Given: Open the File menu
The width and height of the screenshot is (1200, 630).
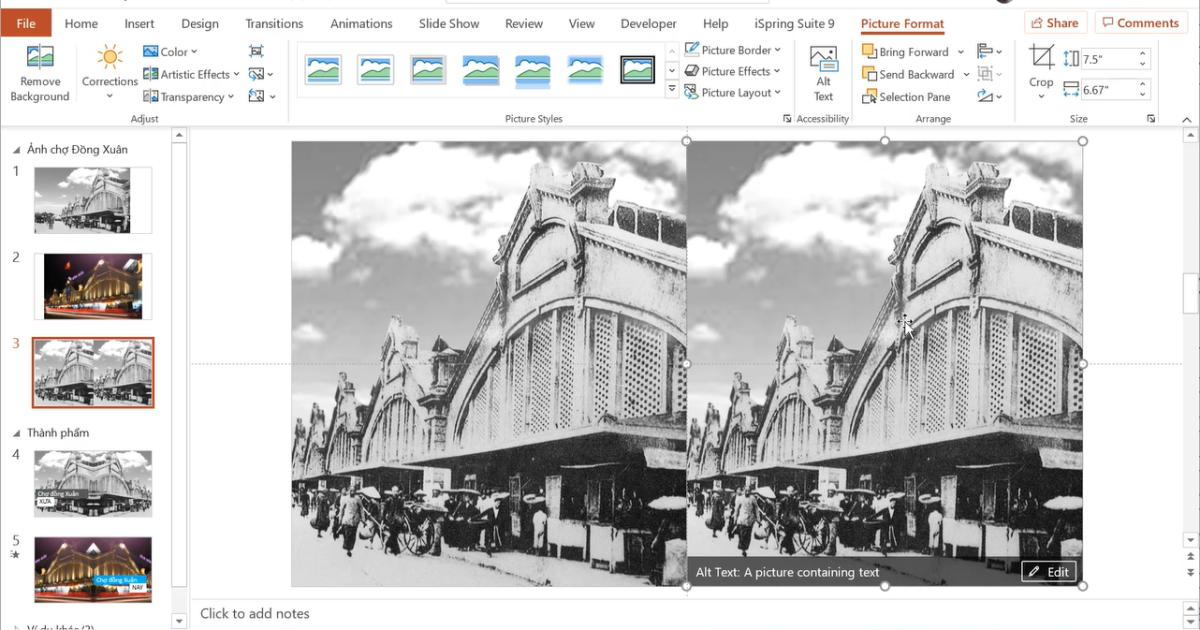Looking at the screenshot, I should pos(26,23).
